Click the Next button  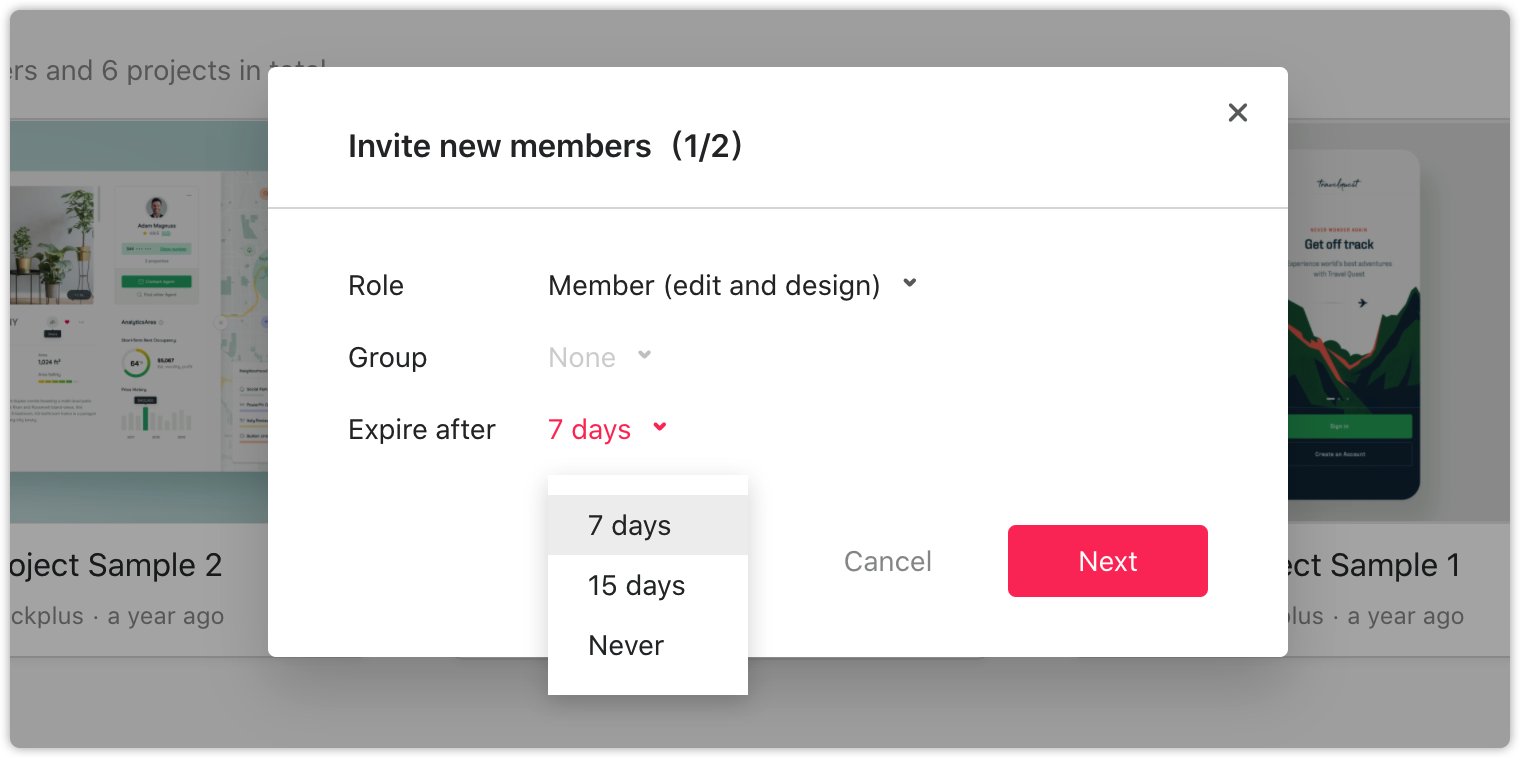(x=1108, y=561)
